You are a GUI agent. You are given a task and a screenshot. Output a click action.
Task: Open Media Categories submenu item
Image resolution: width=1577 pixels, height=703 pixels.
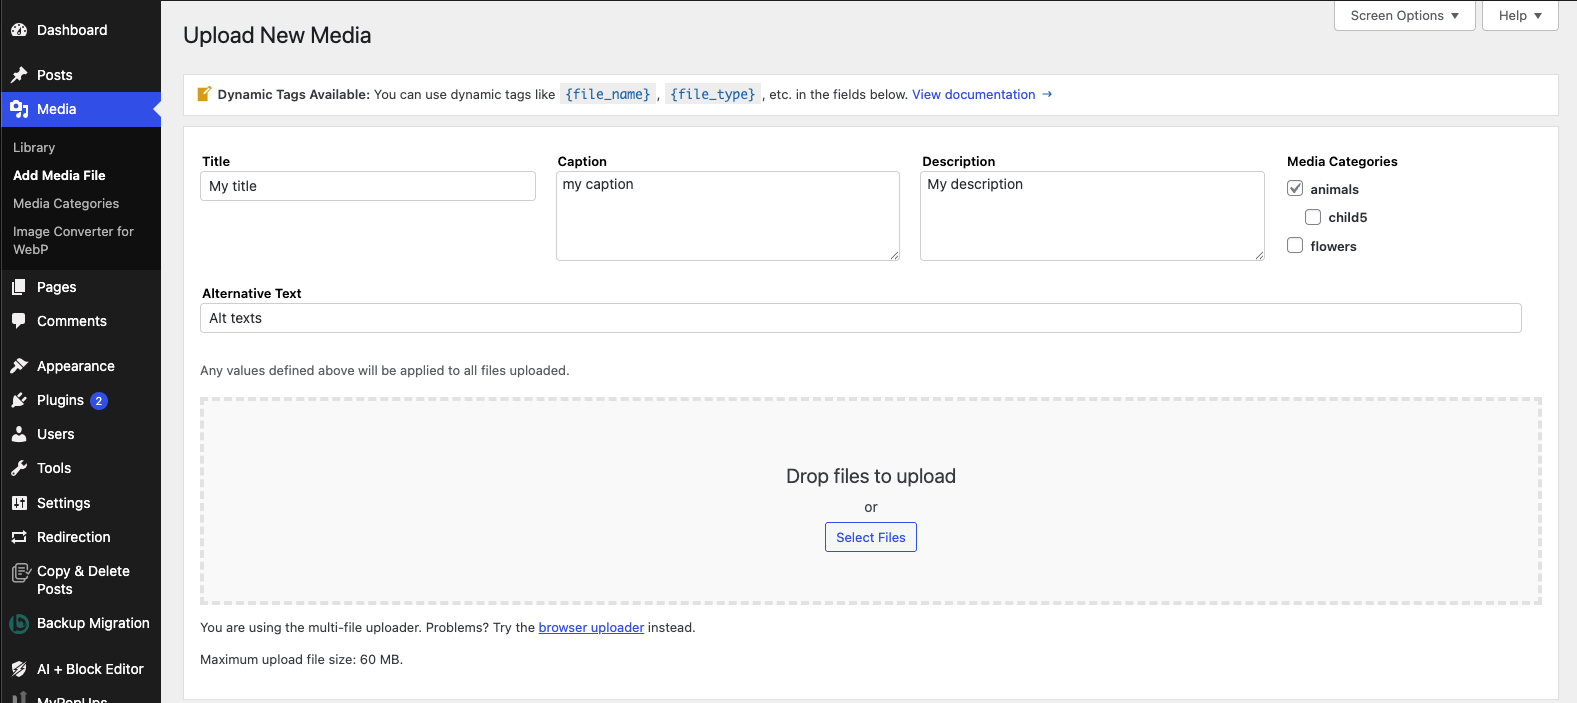(66, 203)
